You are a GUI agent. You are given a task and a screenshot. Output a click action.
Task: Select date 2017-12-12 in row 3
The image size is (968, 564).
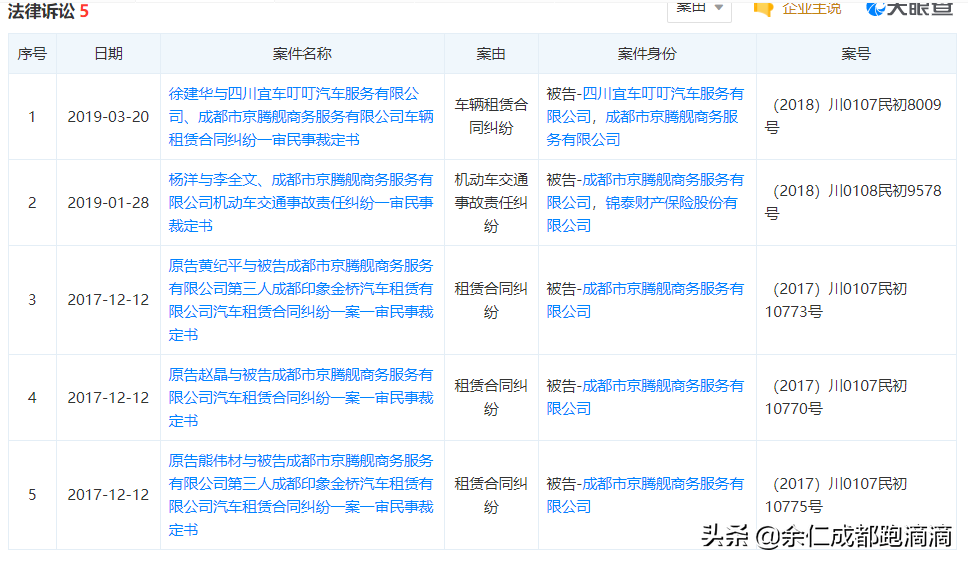108,300
